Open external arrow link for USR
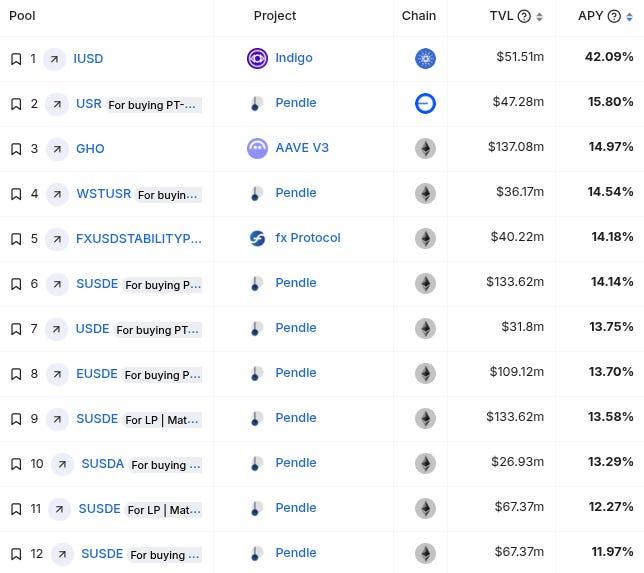Image resolution: width=644 pixels, height=573 pixels. click(x=57, y=104)
